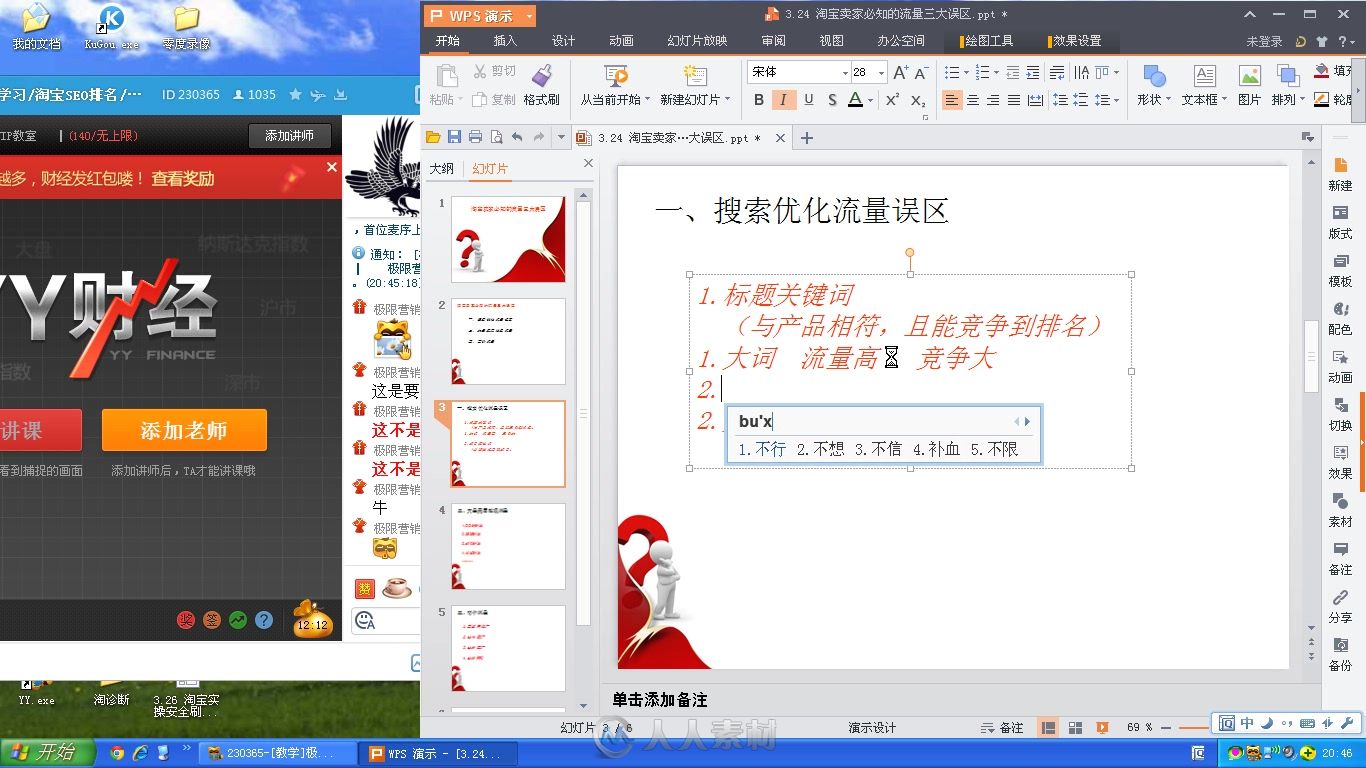This screenshot has height=768, width=1366.
Task: Switch to the 幻灯片放映 ribbon tab
Action: click(x=697, y=41)
